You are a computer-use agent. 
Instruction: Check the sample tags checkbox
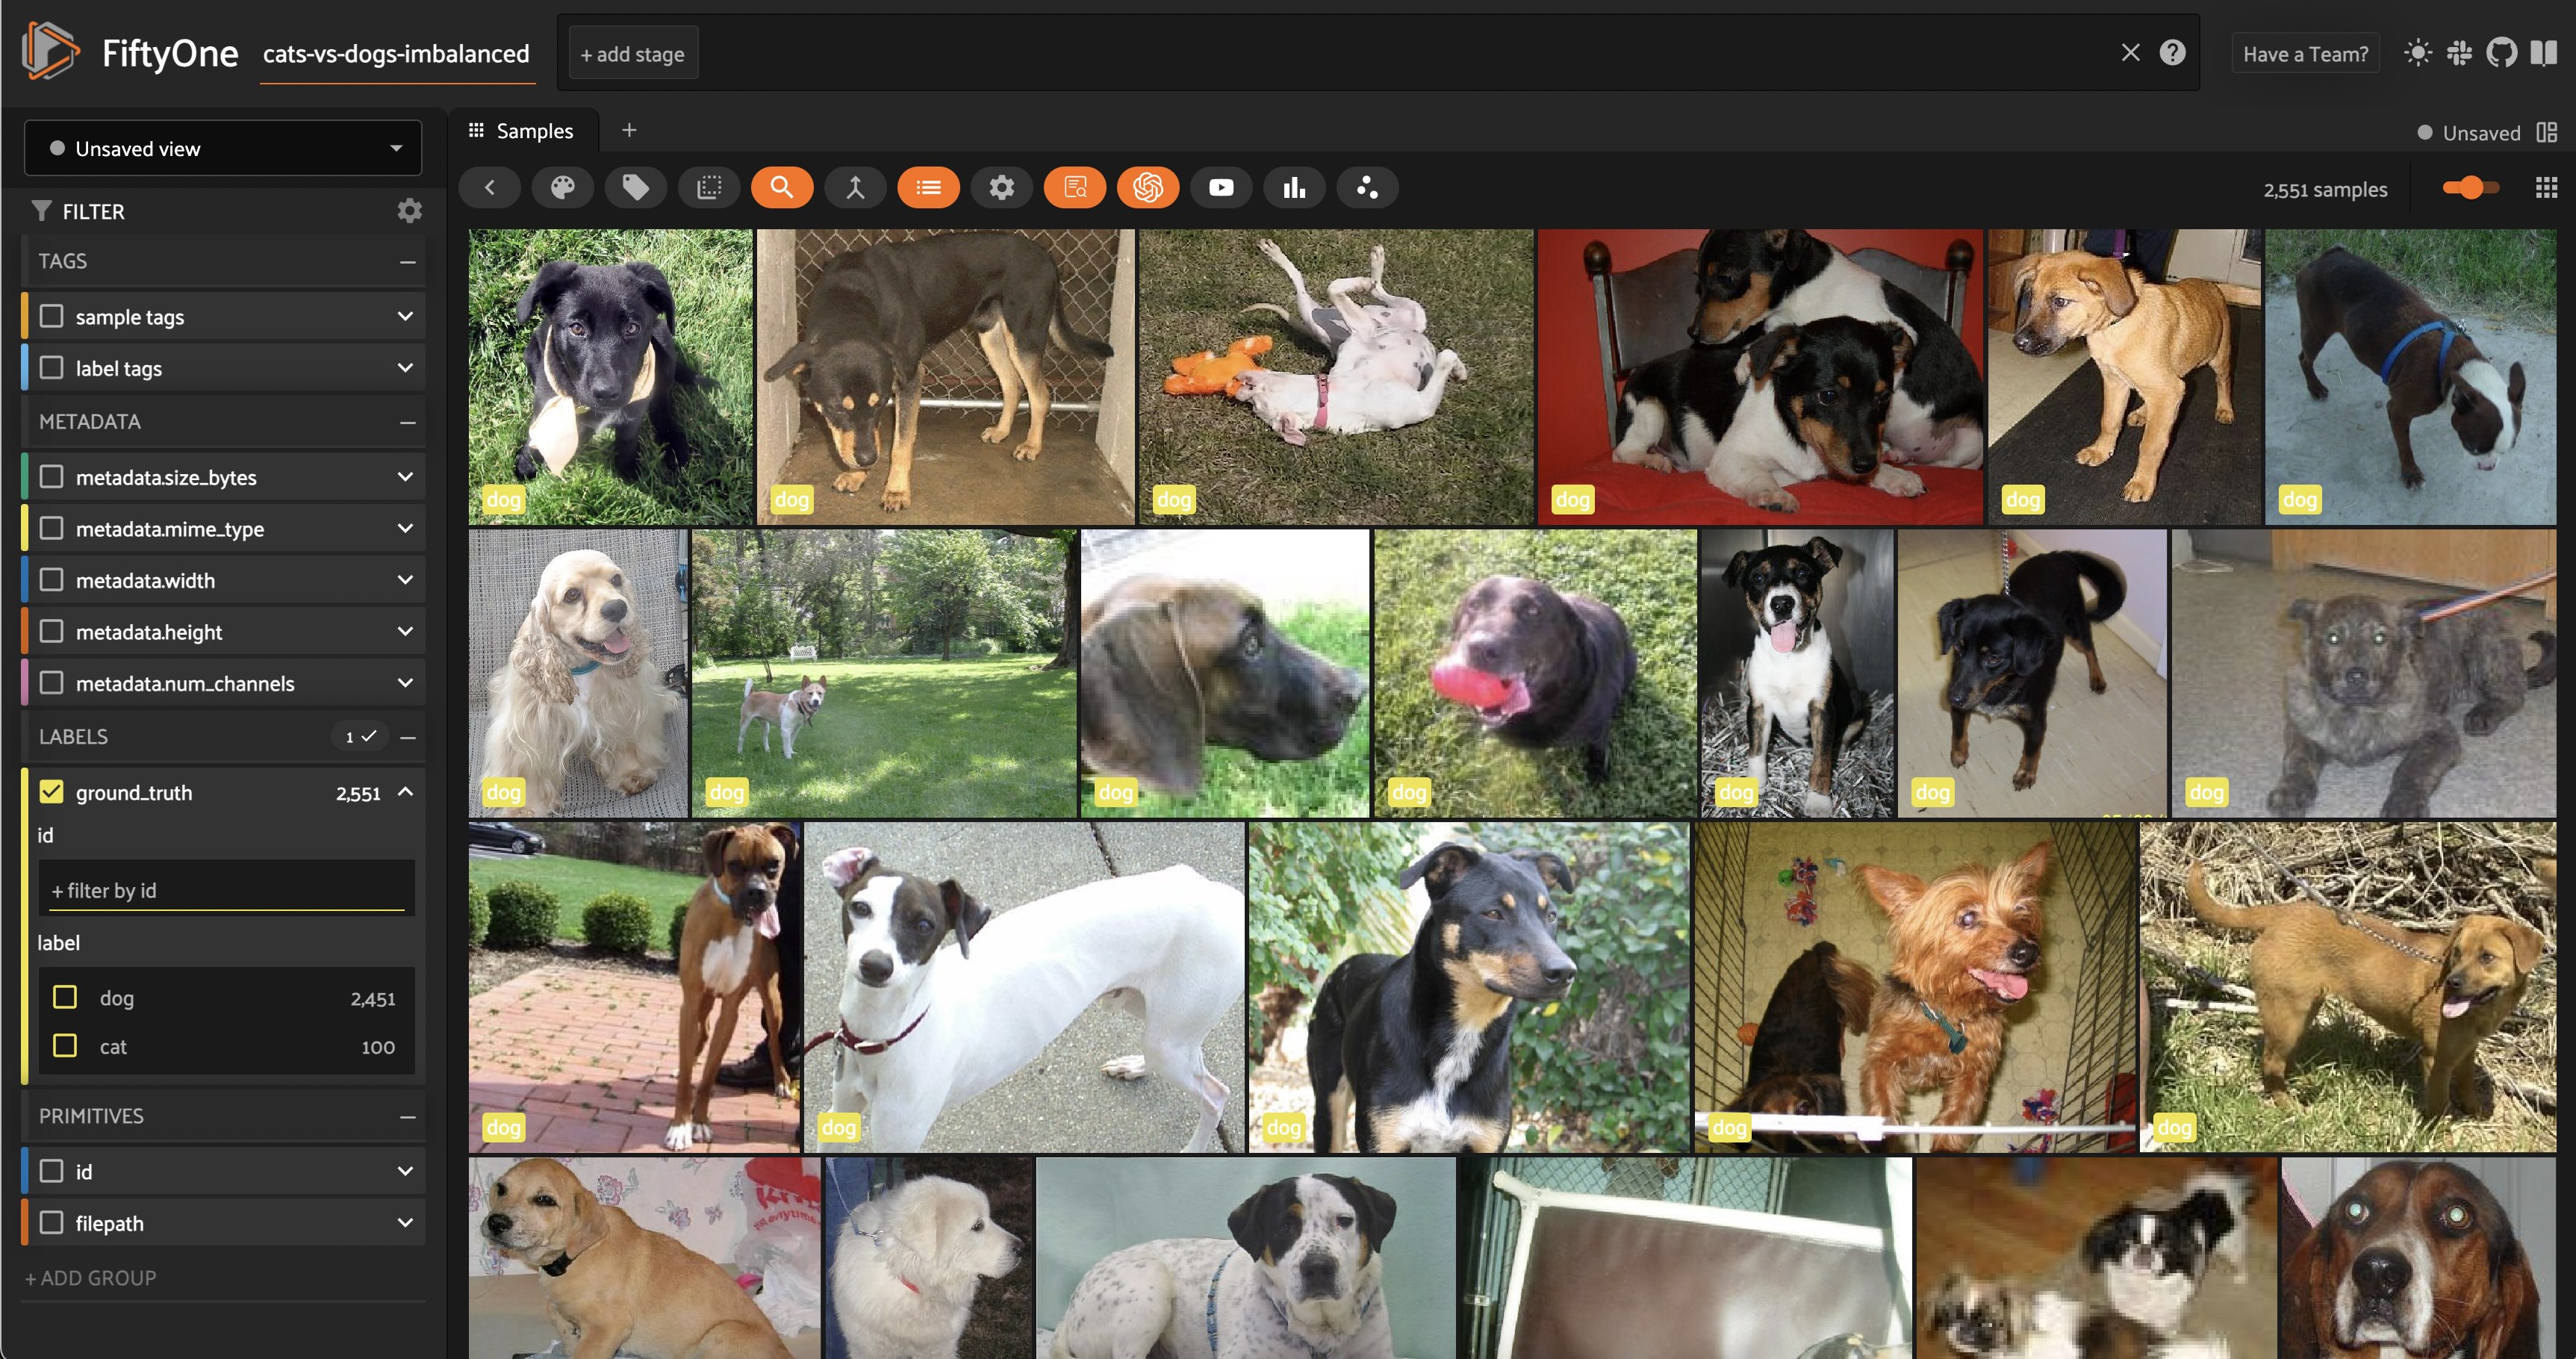51,316
